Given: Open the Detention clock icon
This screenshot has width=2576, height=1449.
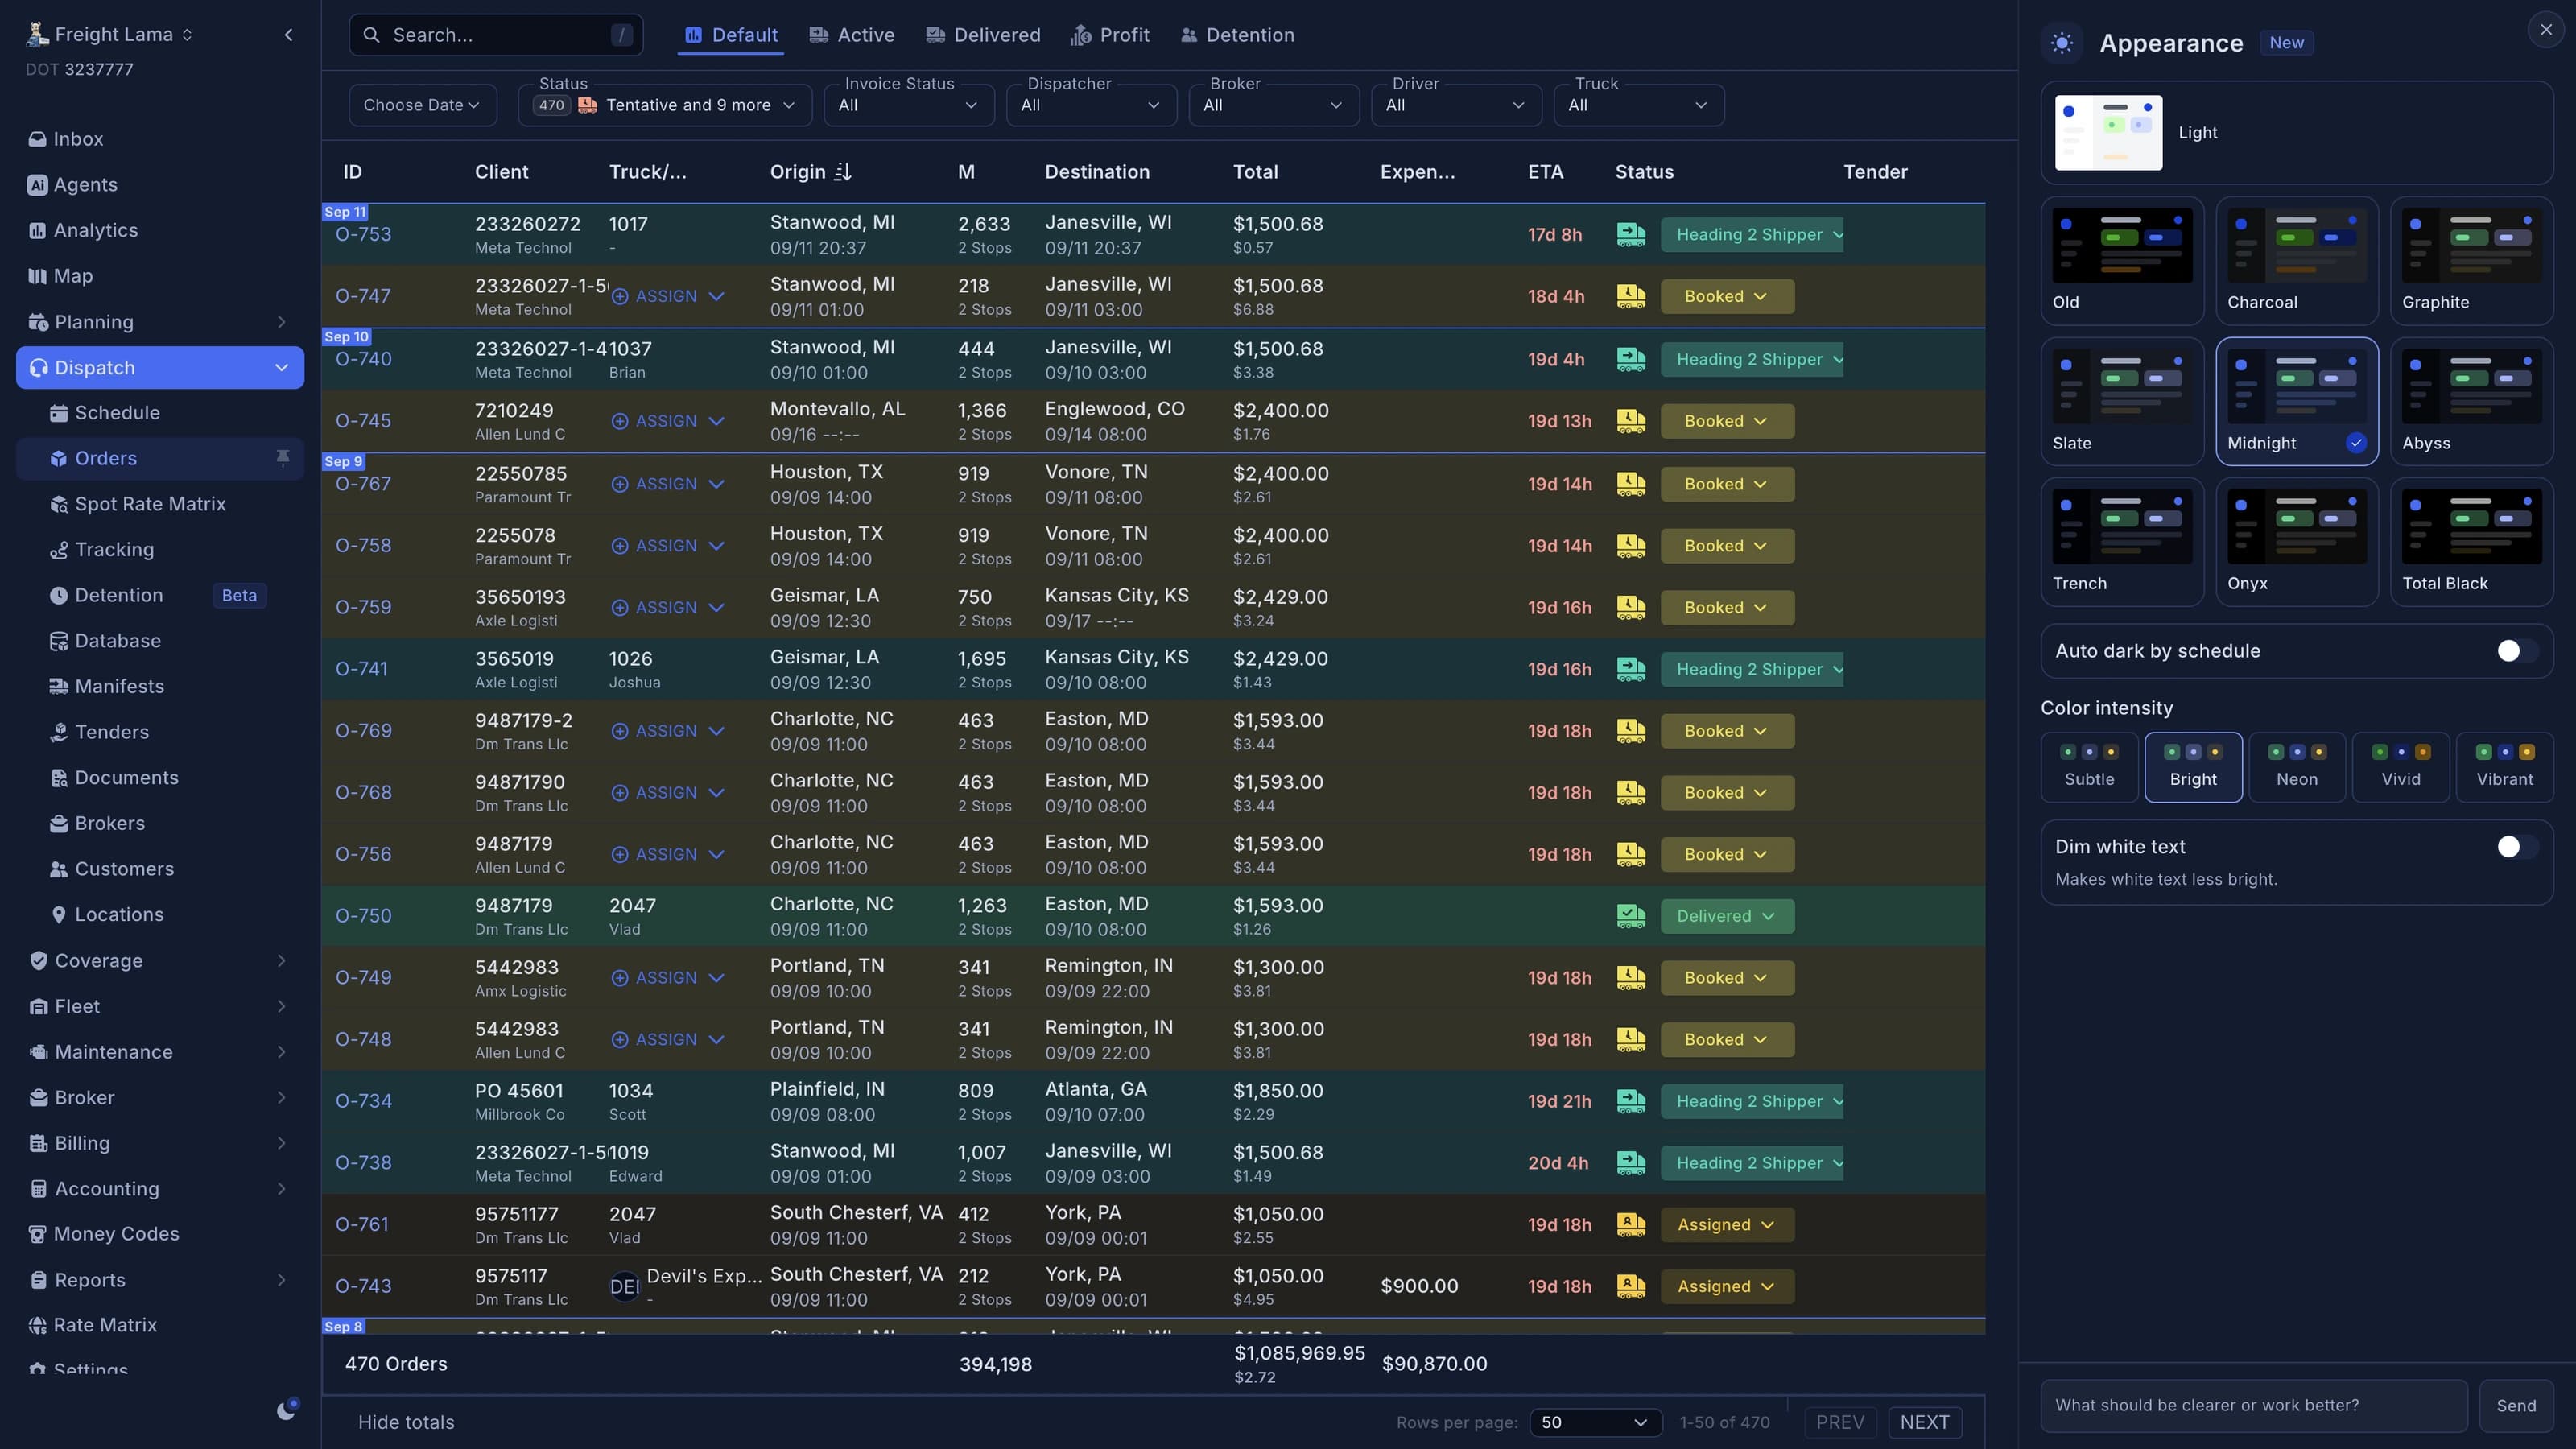Looking at the screenshot, I should pyautogui.click(x=59, y=596).
